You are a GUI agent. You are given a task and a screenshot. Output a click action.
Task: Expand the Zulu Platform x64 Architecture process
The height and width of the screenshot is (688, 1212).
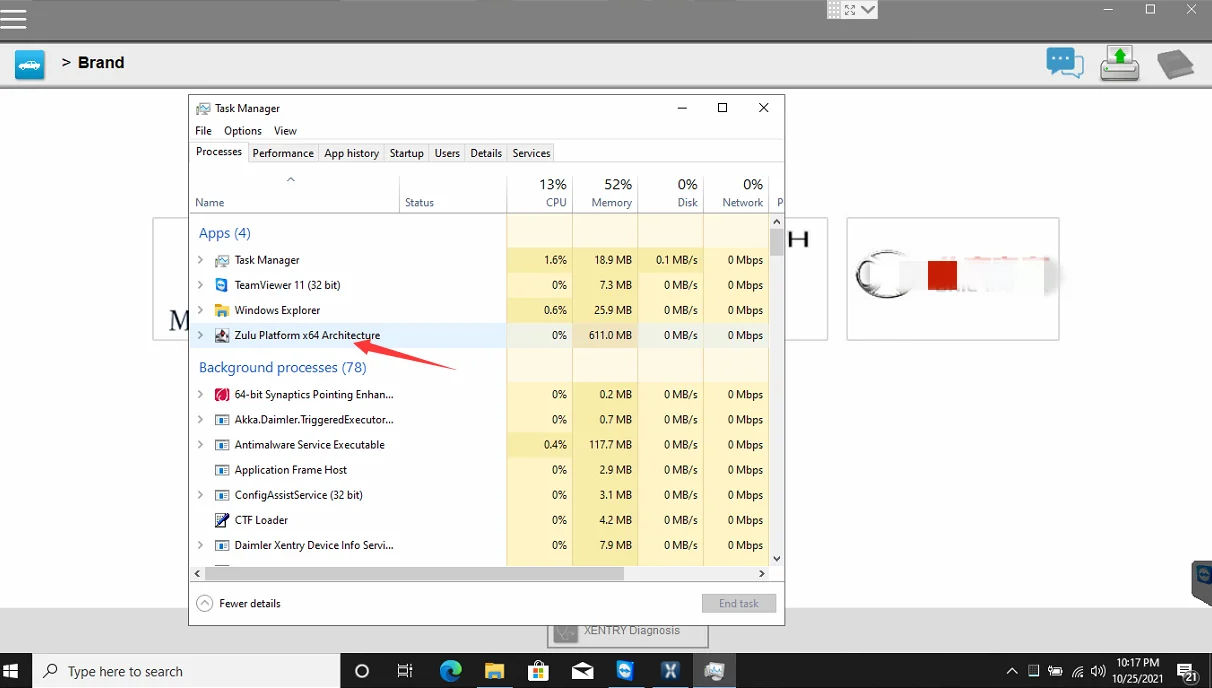tap(200, 336)
